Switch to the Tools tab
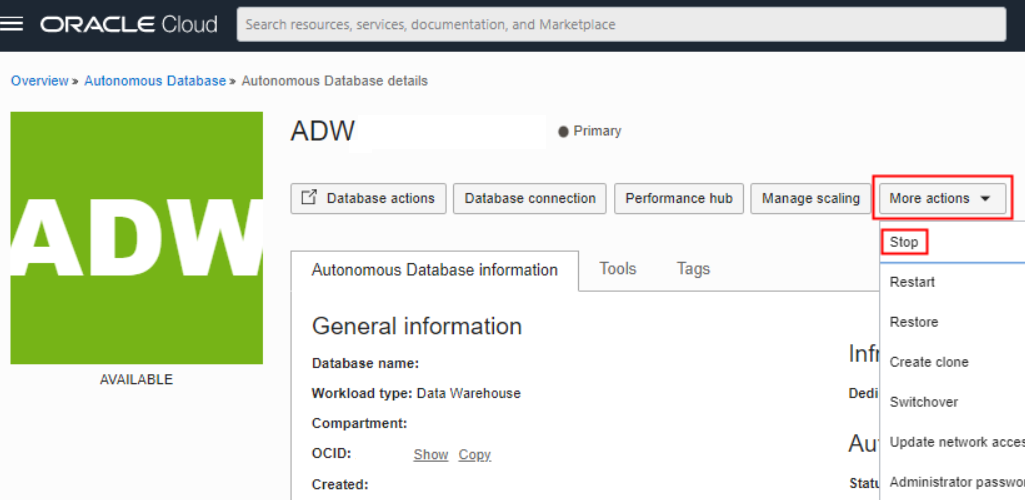 [618, 268]
